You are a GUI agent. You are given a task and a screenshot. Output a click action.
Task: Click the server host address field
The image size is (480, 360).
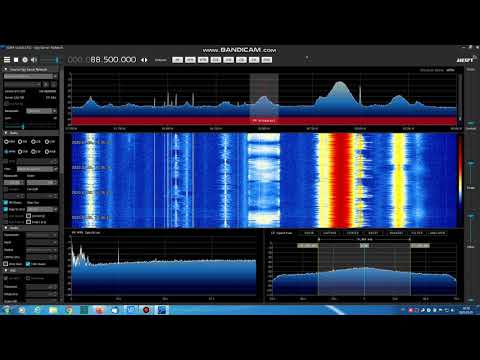point(22,84)
